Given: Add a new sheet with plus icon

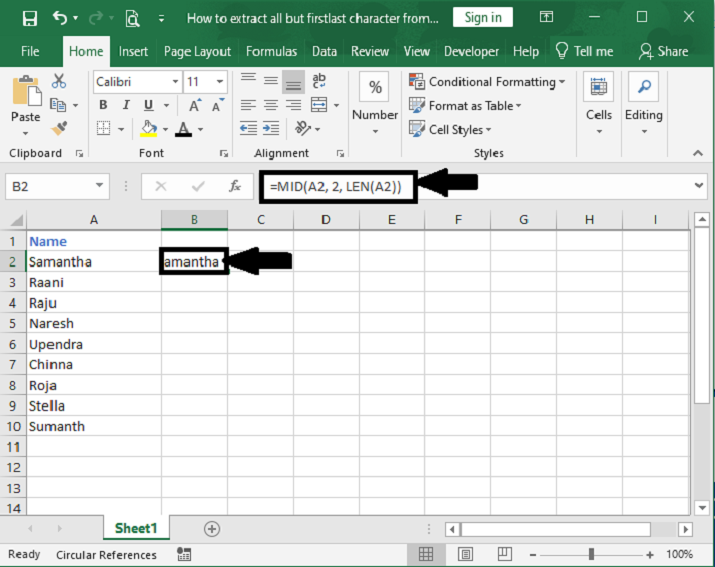Looking at the screenshot, I should (x=211, y=529).
